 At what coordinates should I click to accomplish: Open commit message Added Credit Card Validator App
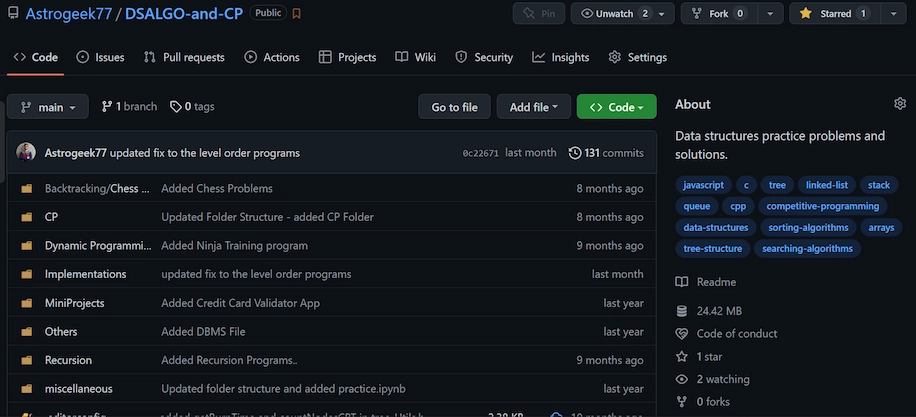240,303
